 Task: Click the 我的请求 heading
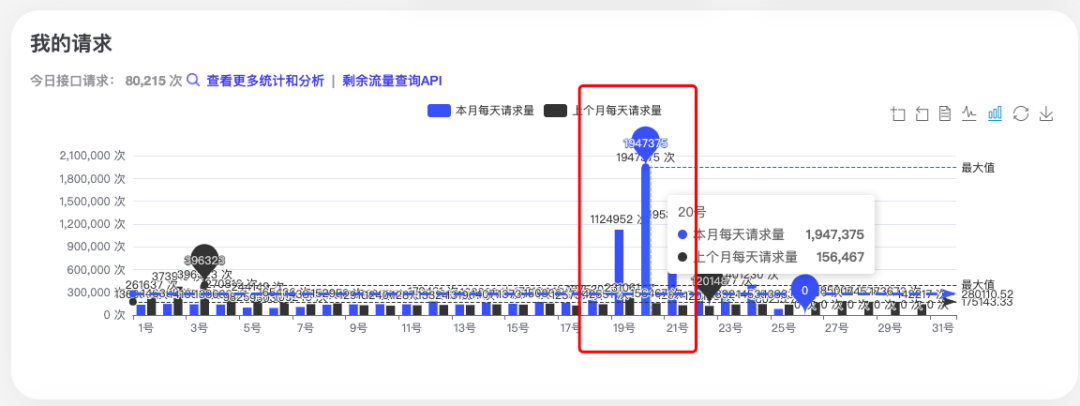point(71,43)
